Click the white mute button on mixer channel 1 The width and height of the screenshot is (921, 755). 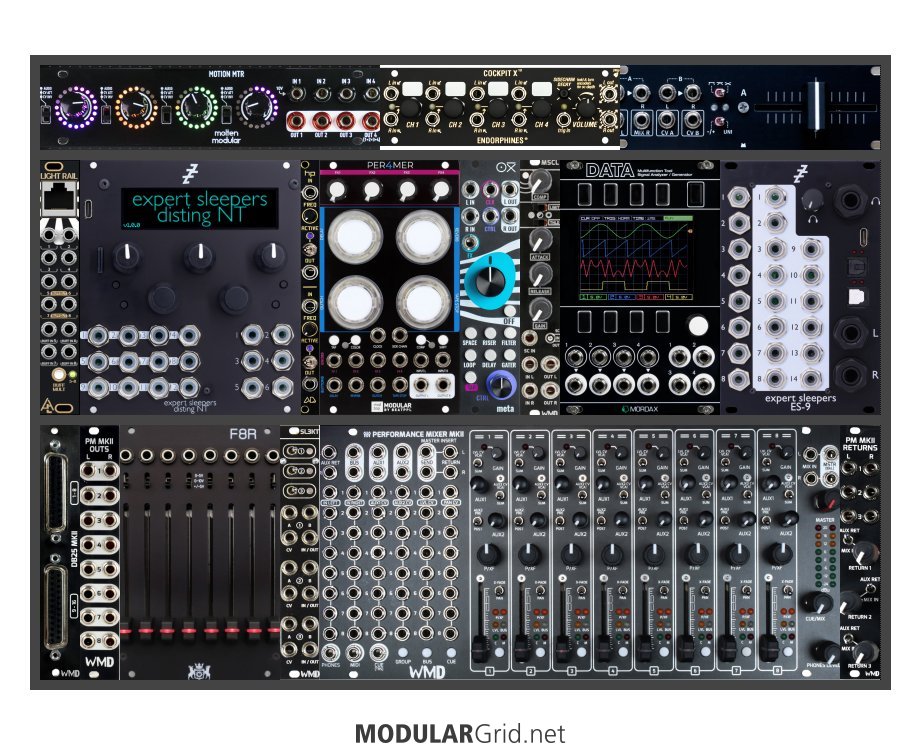[x=499, y=652]
